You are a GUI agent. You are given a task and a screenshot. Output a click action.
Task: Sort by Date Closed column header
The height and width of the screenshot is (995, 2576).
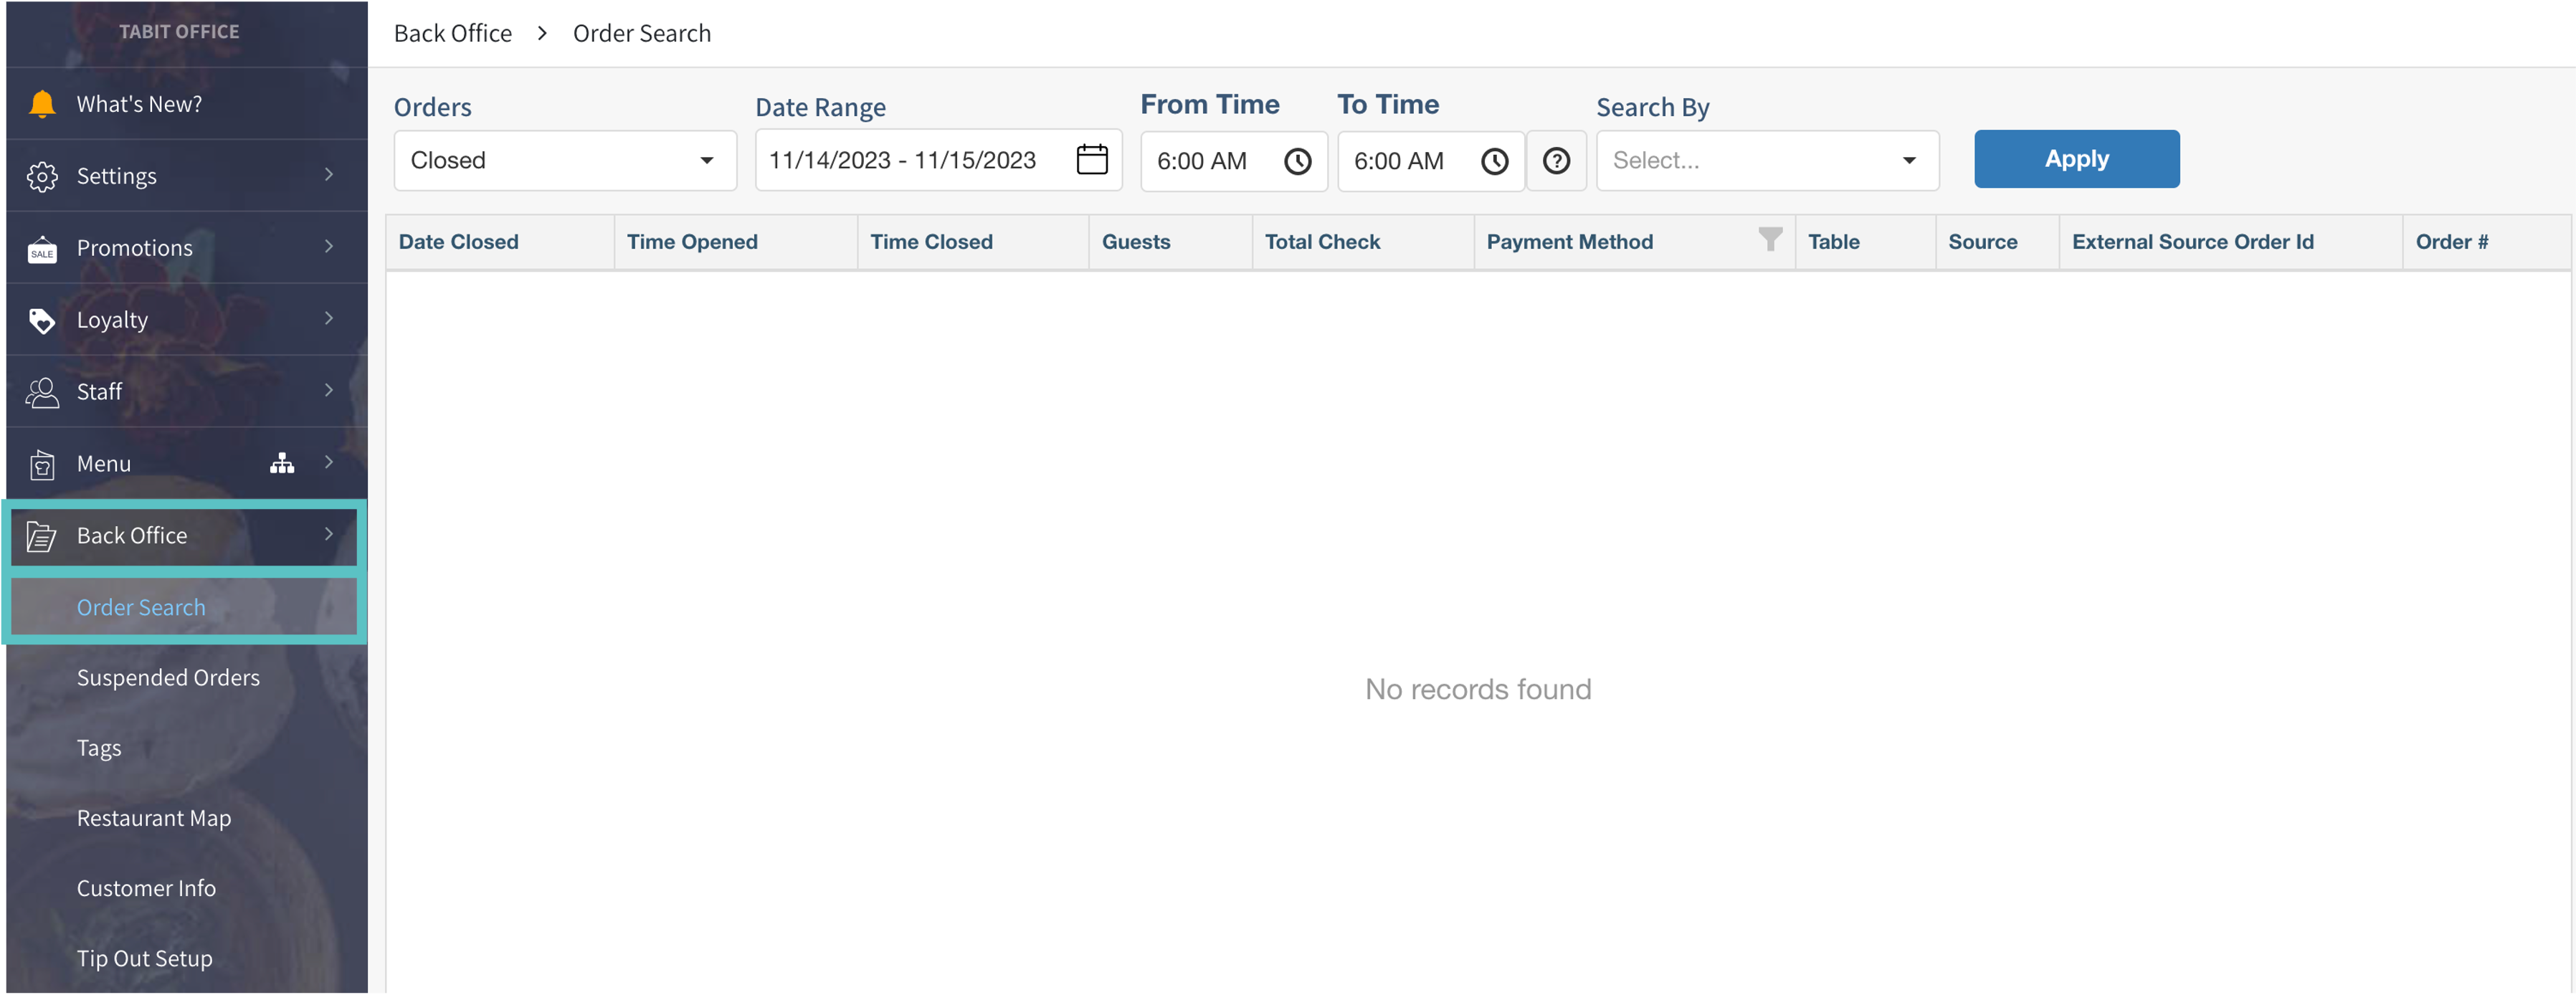pos(459,242)
